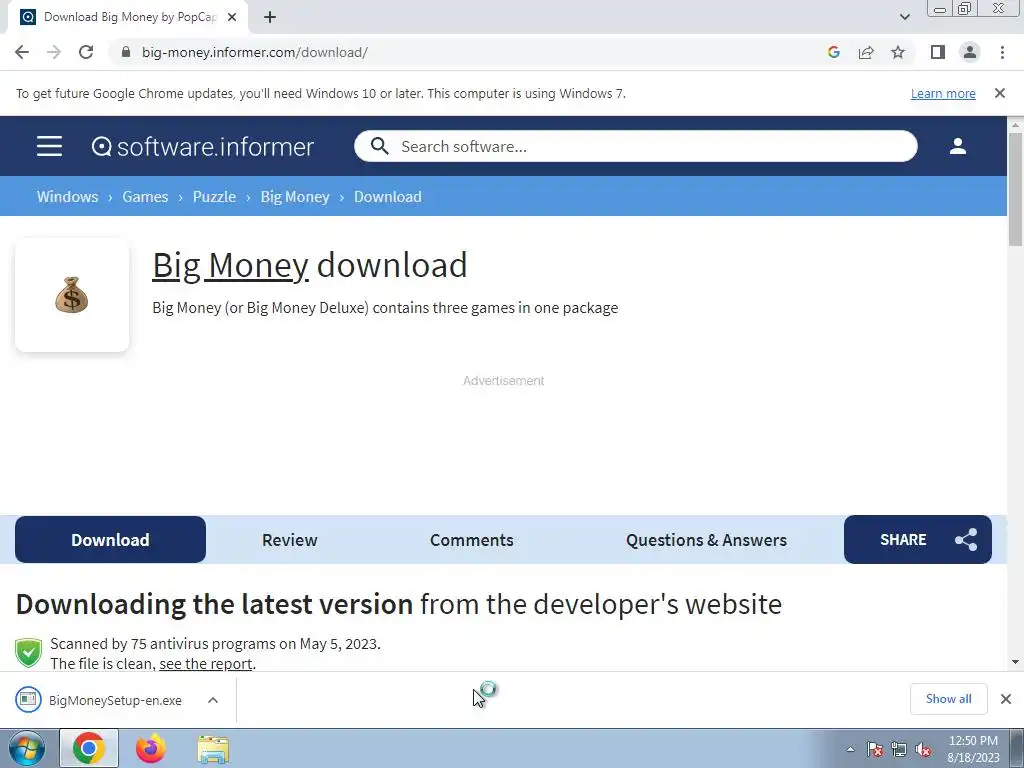Viewport: 1024px width, 768px height.
Task: Click the page vertical scrollbar
Action: pos(1015,189)
